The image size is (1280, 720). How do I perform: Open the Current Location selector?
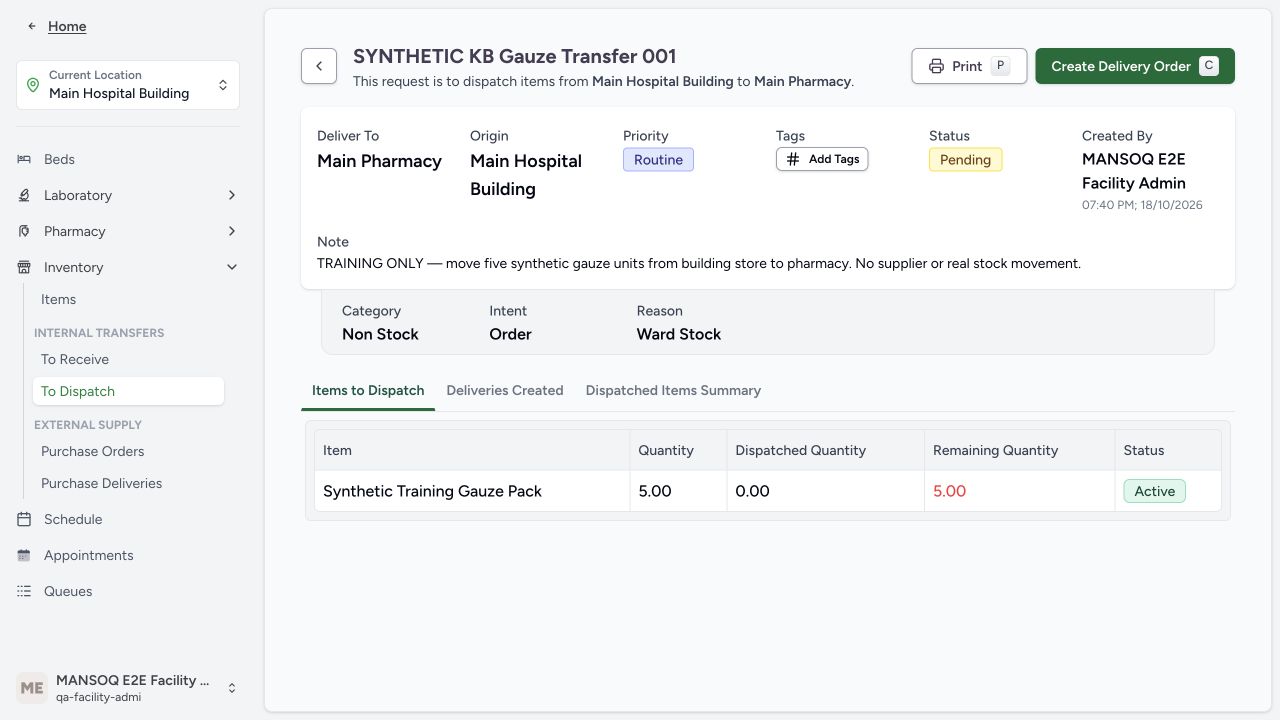pyautogui.click(x=128, y=85)
